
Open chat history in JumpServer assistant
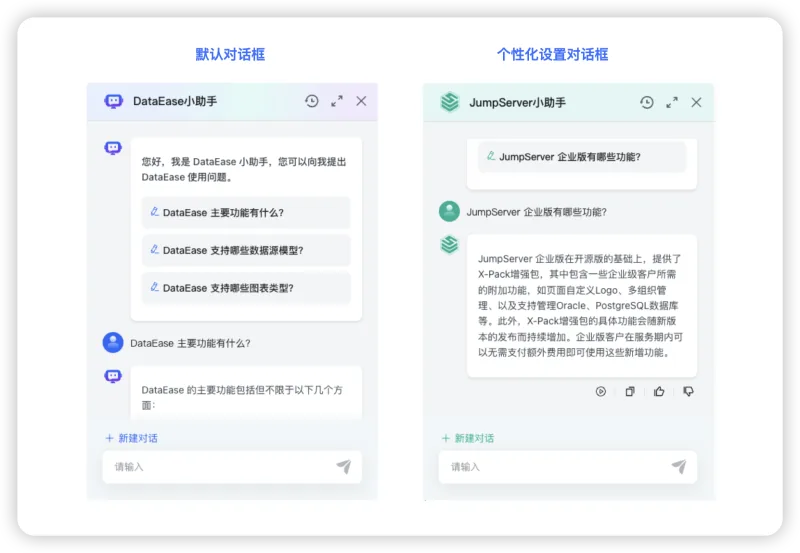[646, 103]
